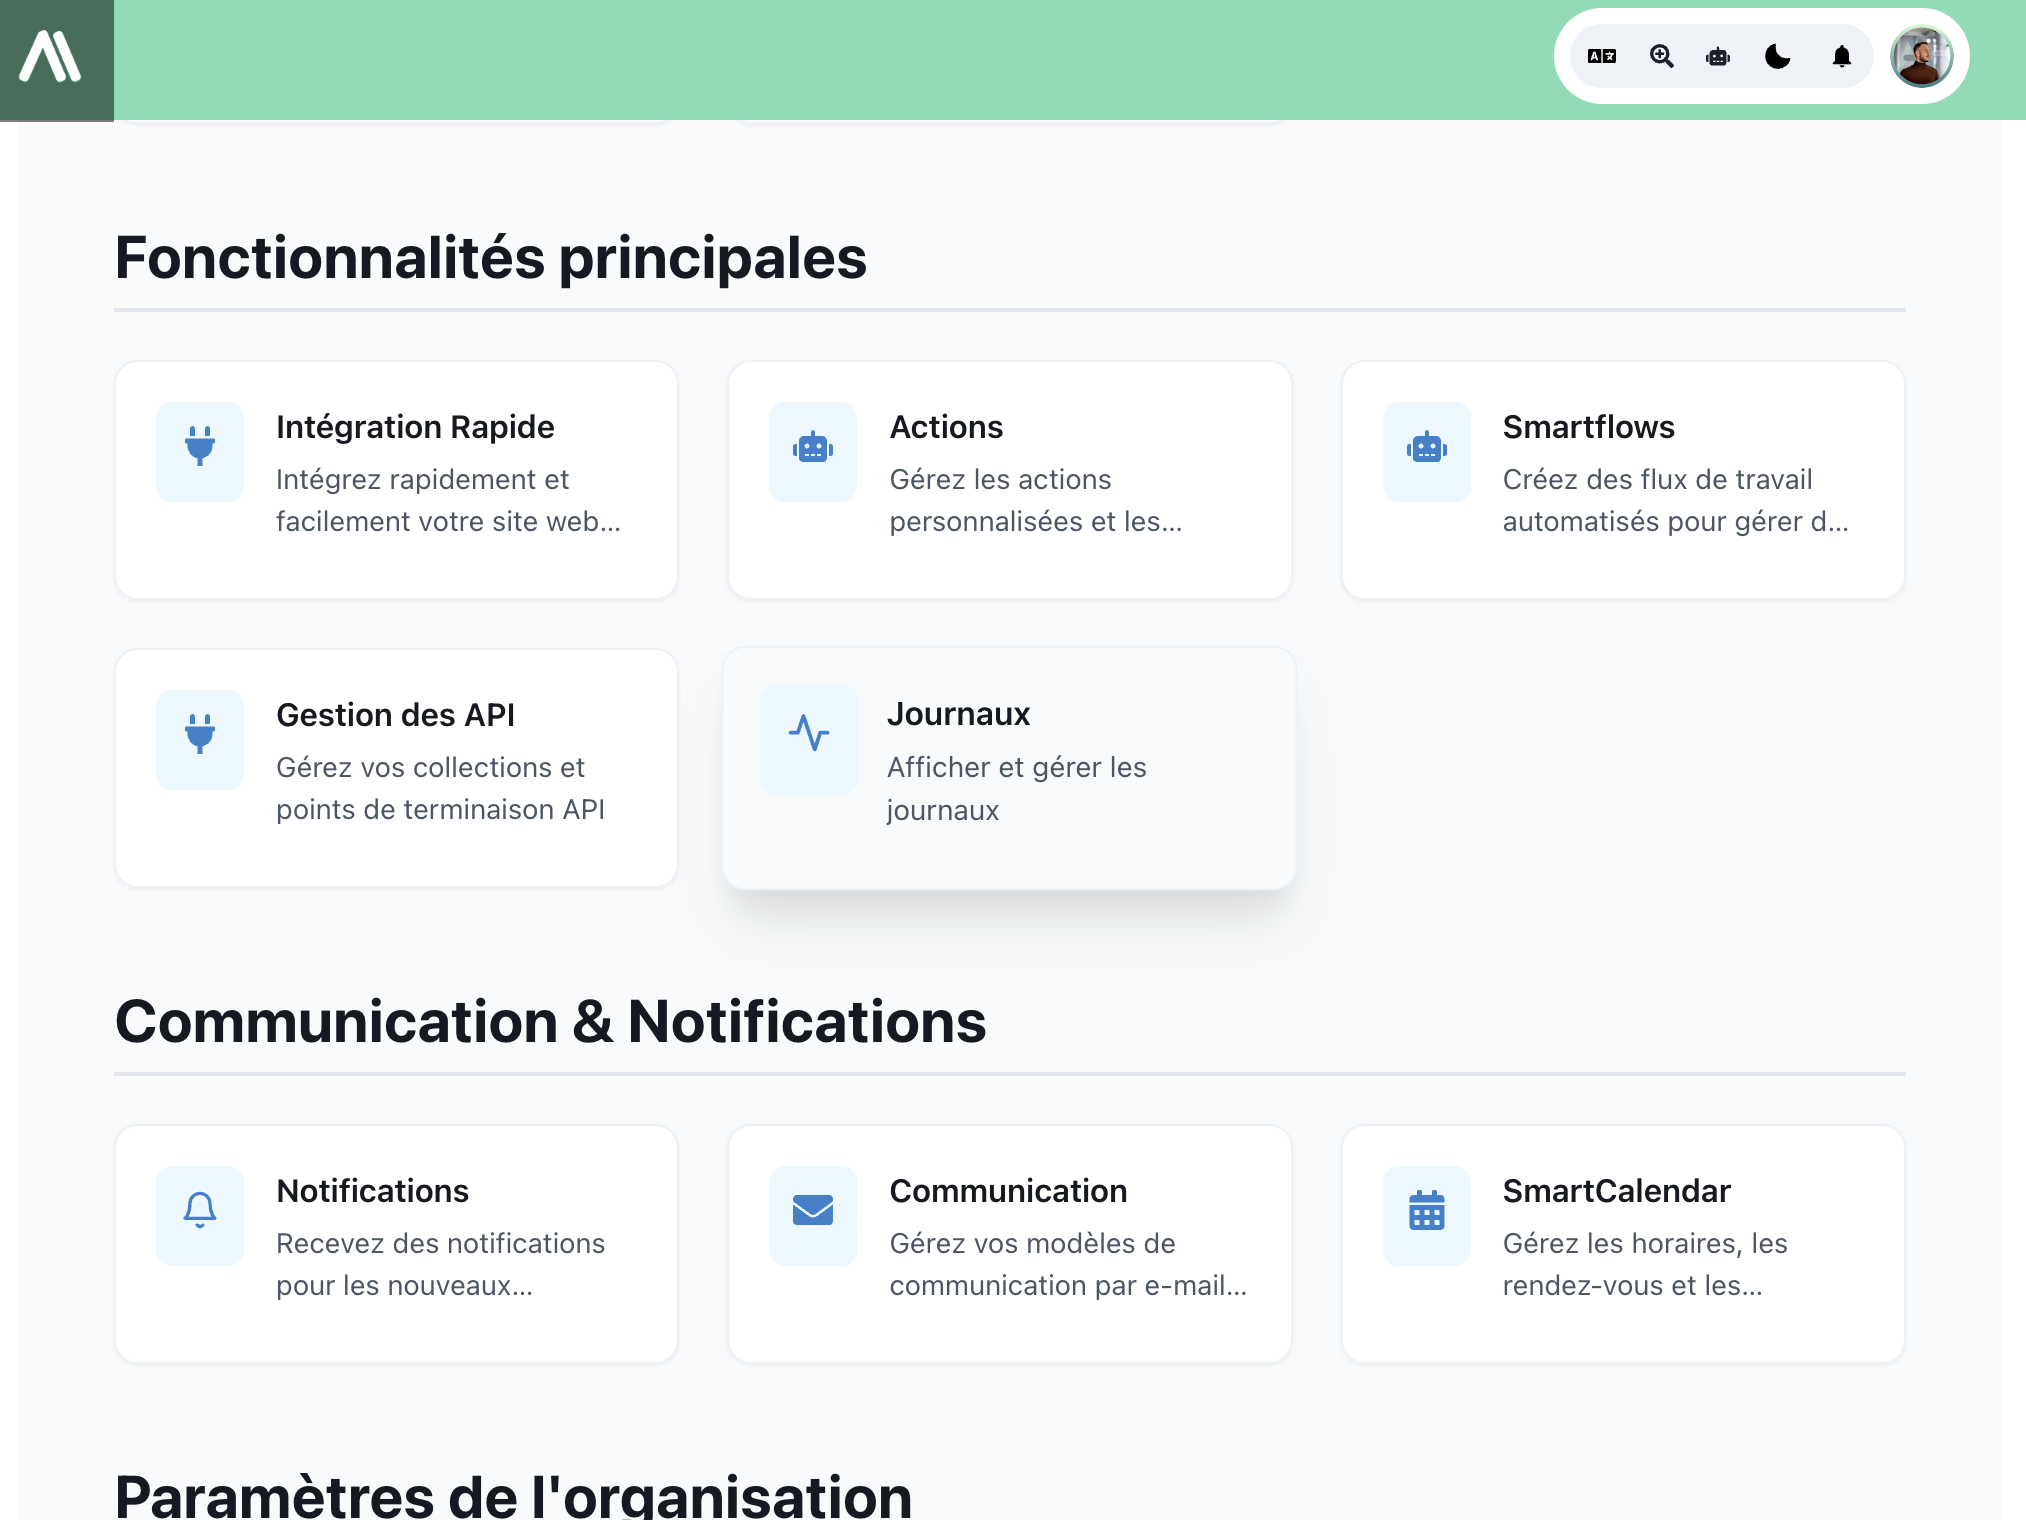Open the robot assistant icon in header
2026x1520 pixels.
[1718, 57]
